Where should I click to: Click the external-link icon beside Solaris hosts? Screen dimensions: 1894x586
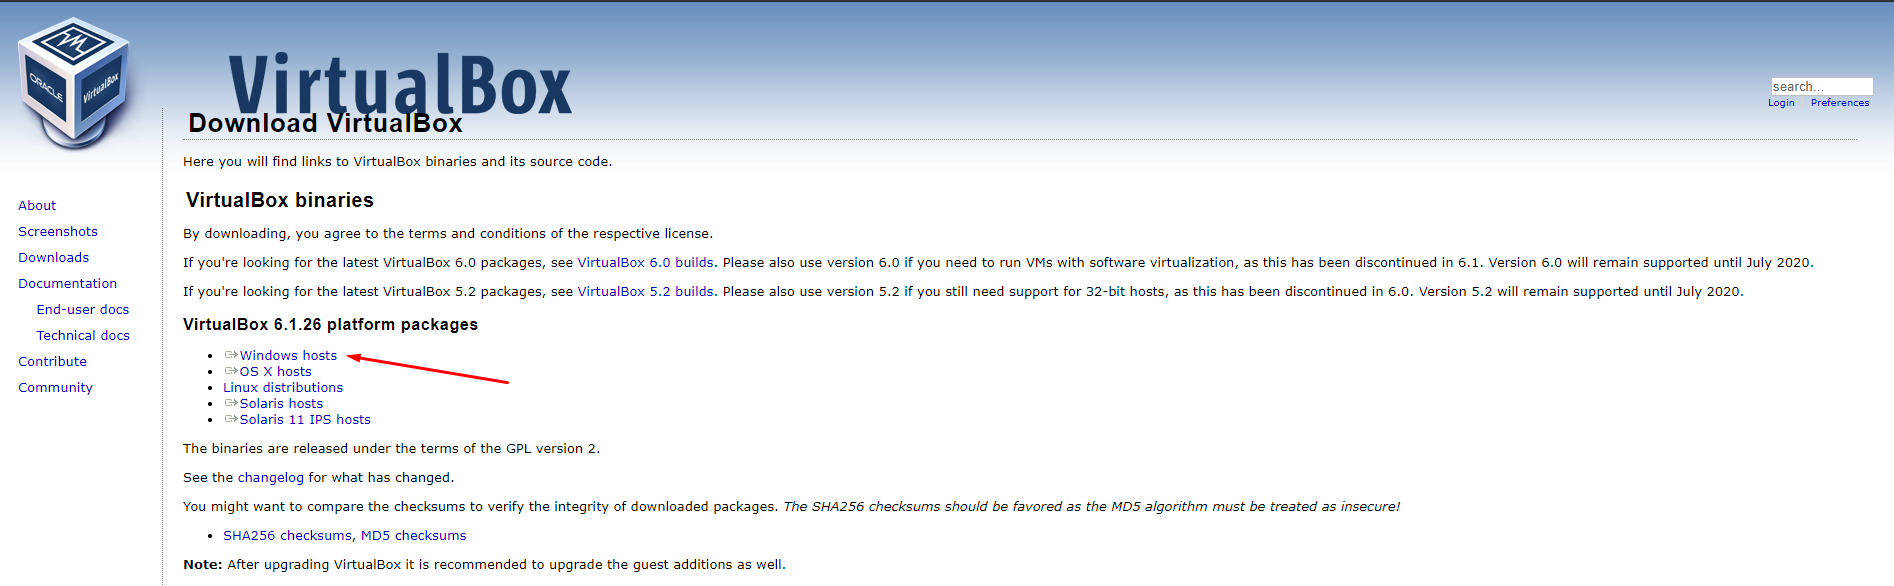(231, 403)
